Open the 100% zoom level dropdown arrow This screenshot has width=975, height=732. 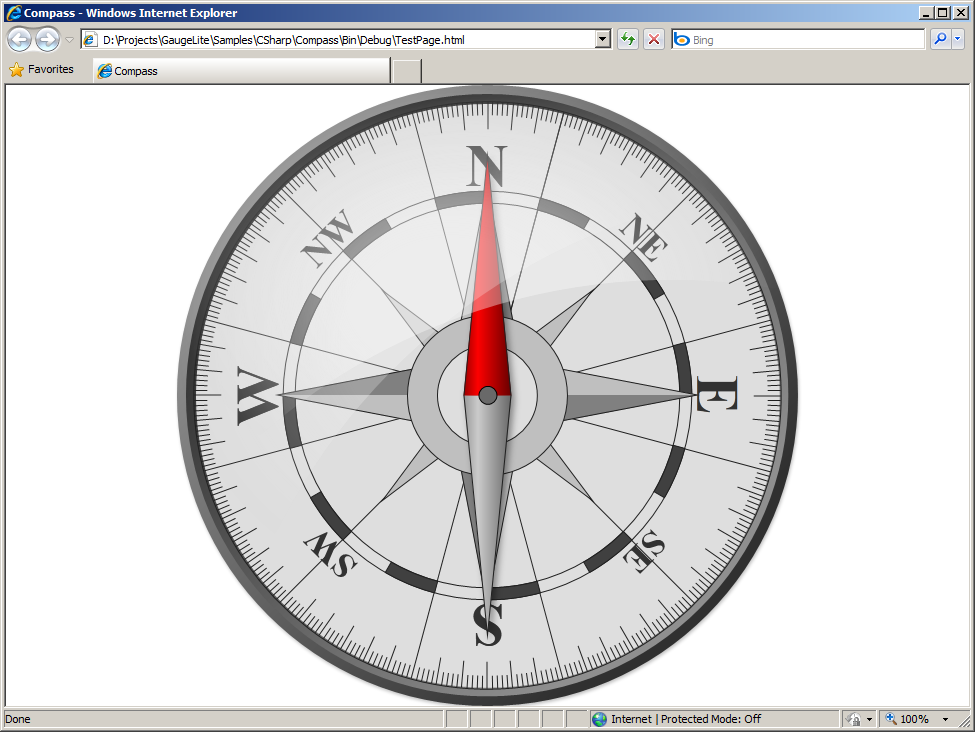[x=945, y=719]
